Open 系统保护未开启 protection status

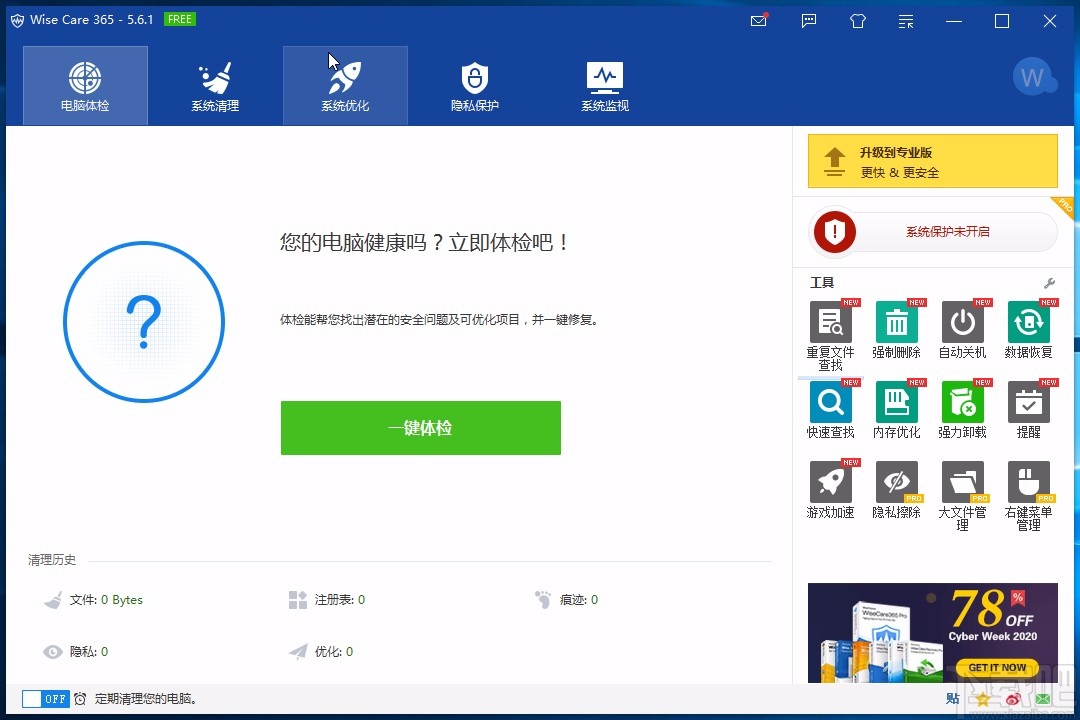(x=935, y=232)
